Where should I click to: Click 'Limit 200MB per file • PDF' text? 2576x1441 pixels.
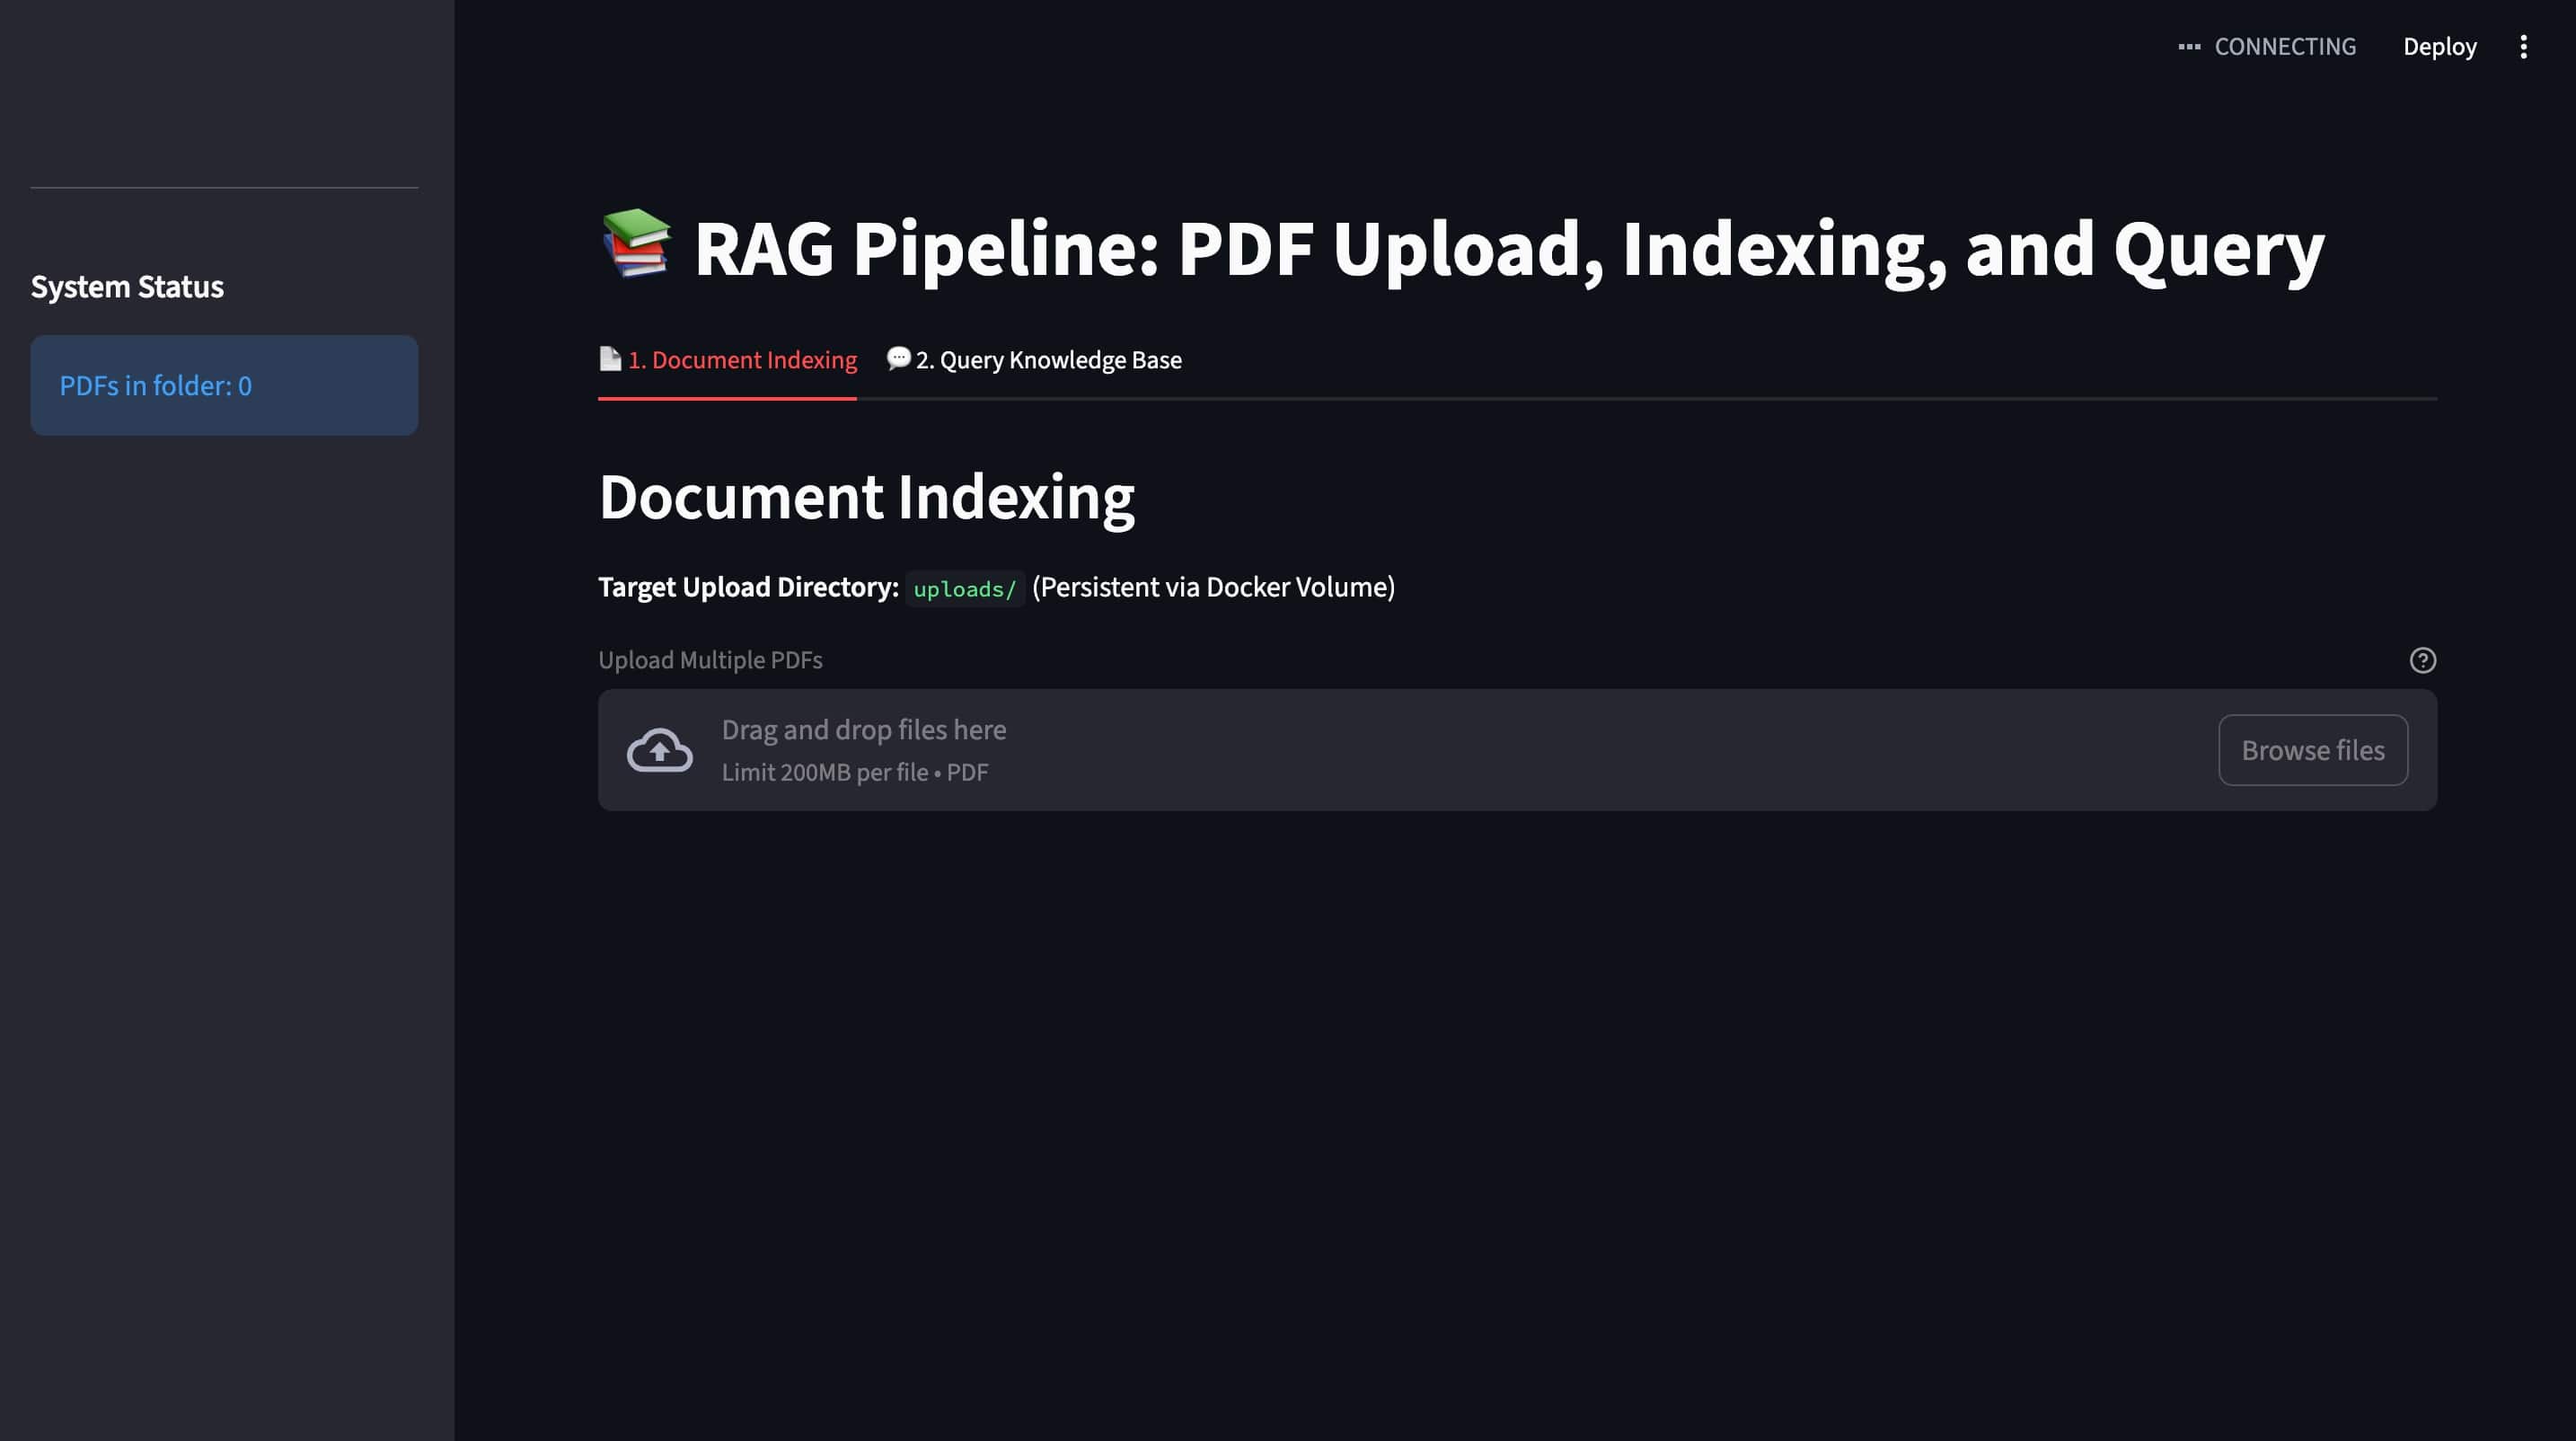[x=855, y=772]
